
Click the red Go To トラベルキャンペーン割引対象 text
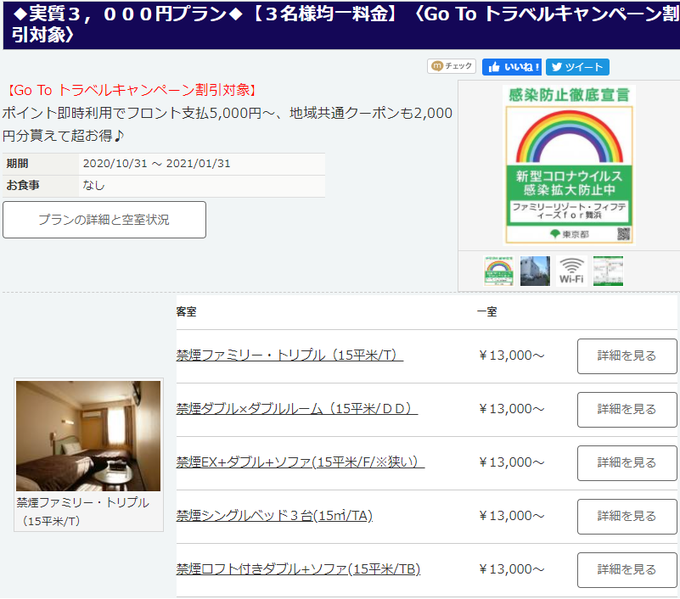(x=132, y=90)
